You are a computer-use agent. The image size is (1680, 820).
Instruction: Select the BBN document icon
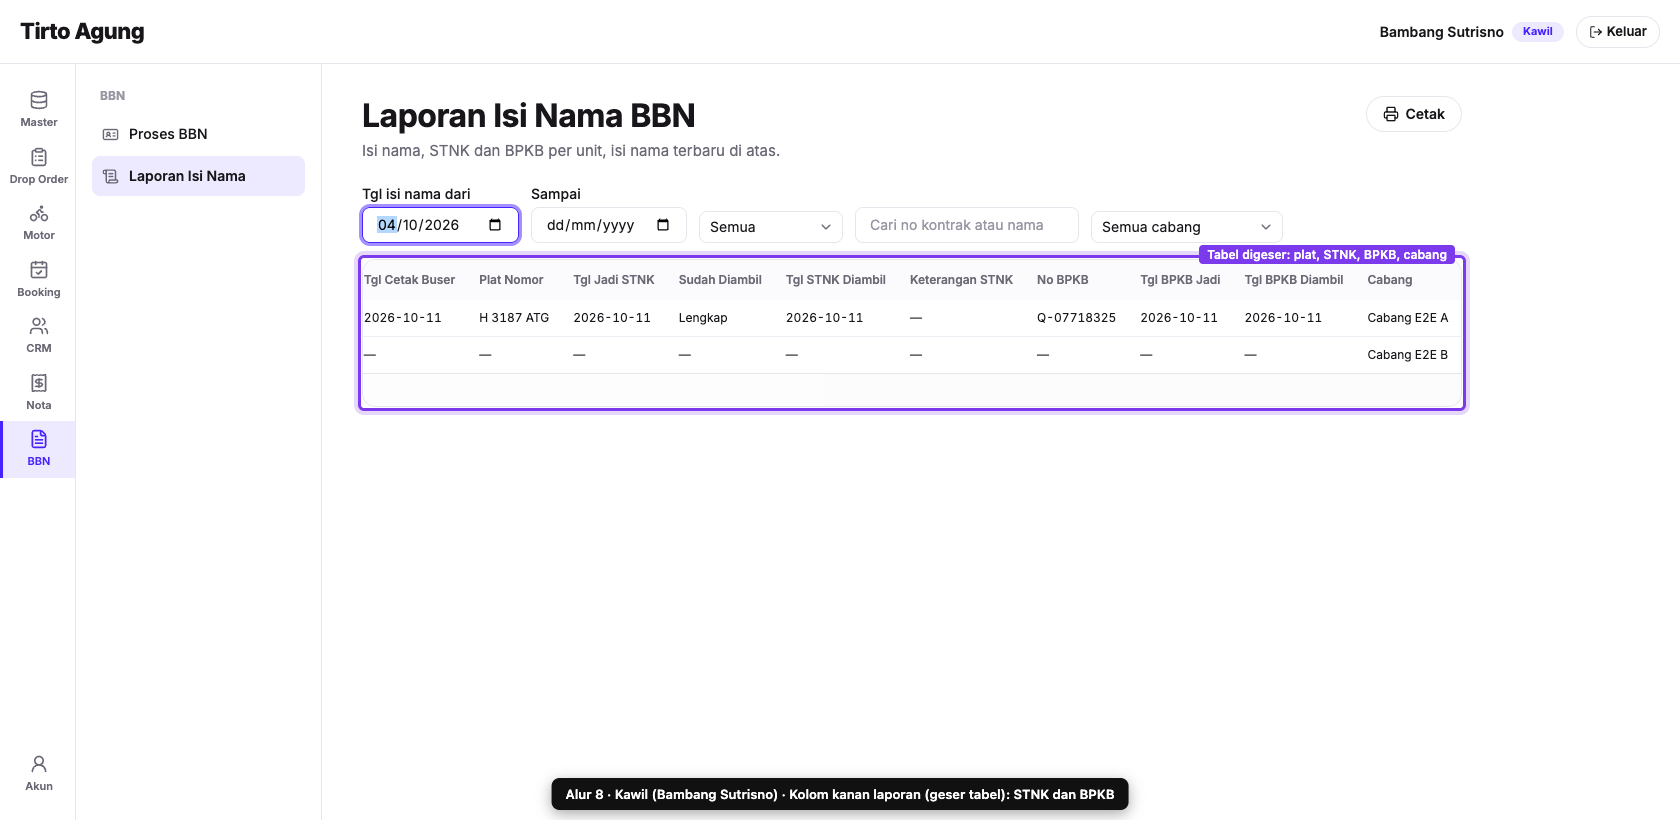(x=39, y=439)
